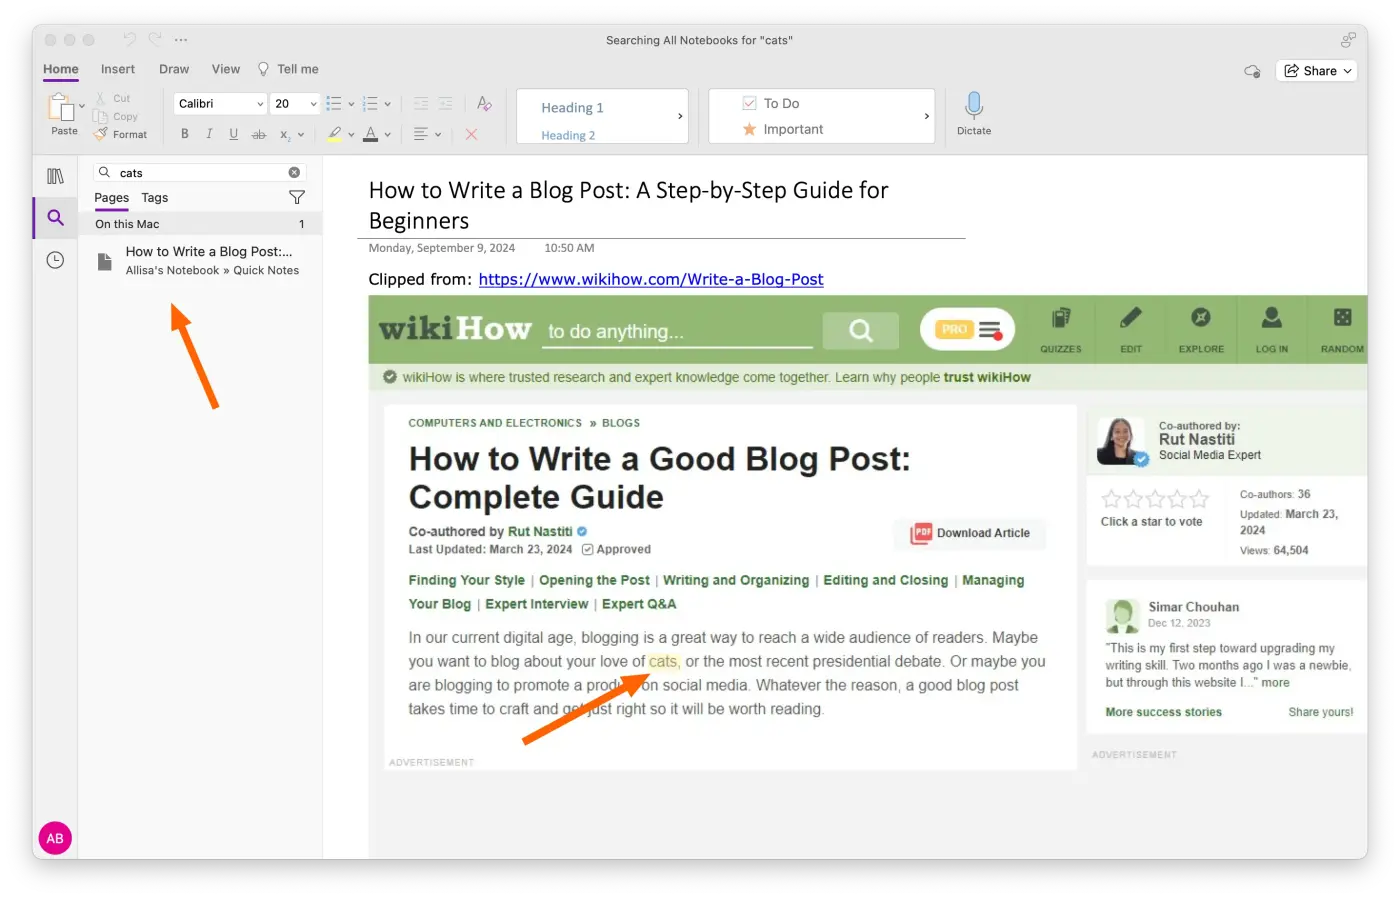Clear the cats search with X button
This screenshot has width=1400, height=899.
[x=294, y=173]
